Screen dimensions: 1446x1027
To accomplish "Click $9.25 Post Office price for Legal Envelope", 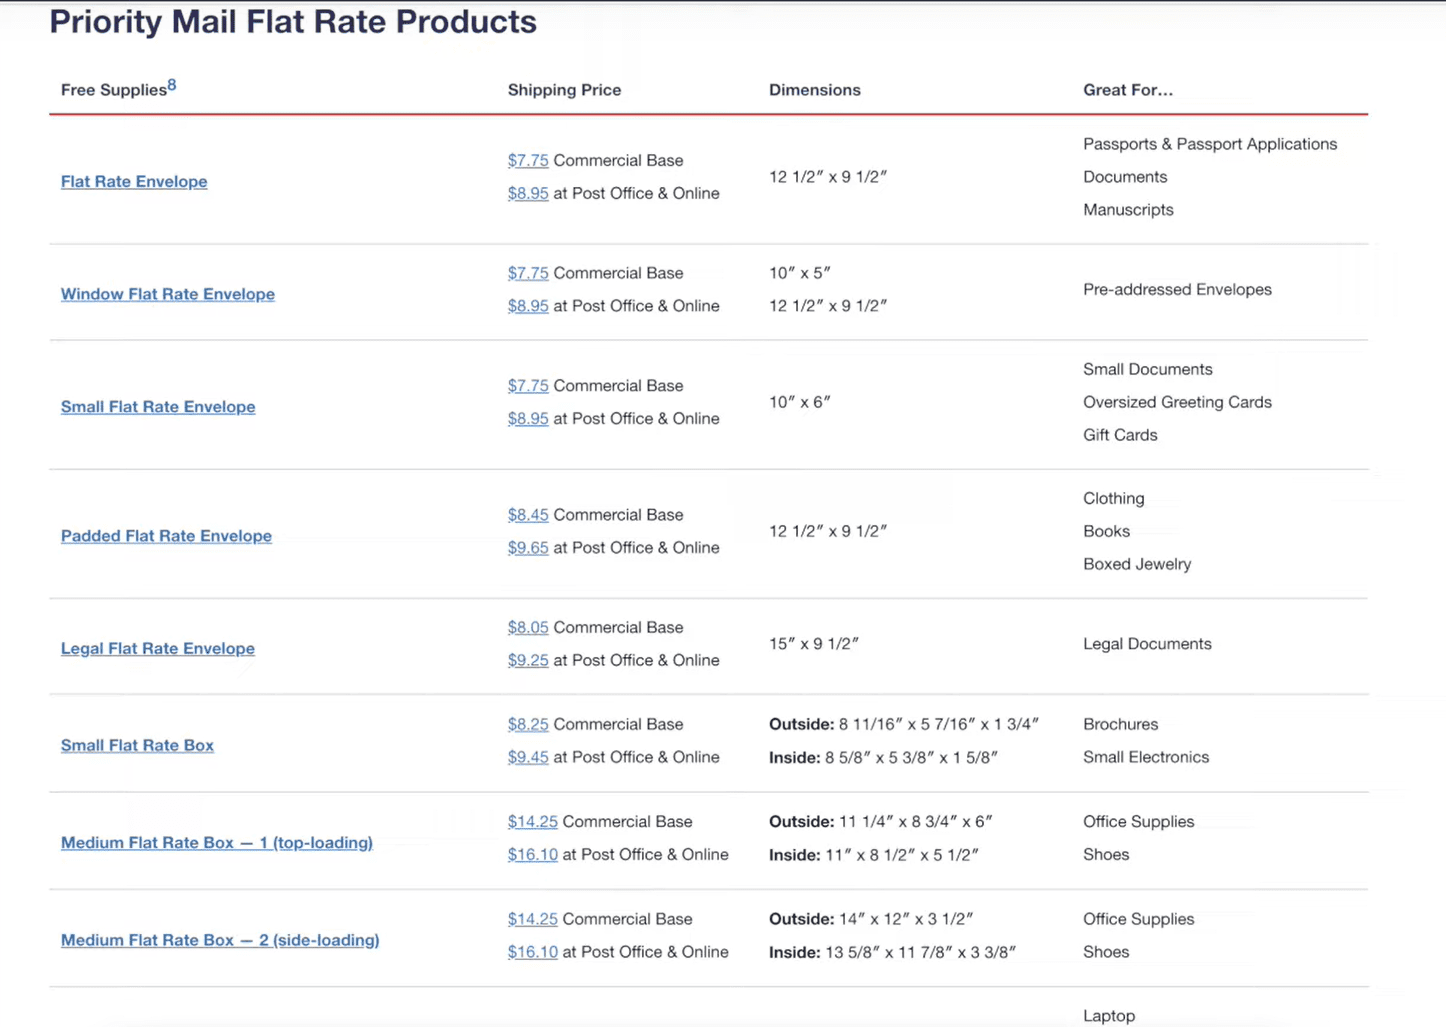I will pos(528,660).
